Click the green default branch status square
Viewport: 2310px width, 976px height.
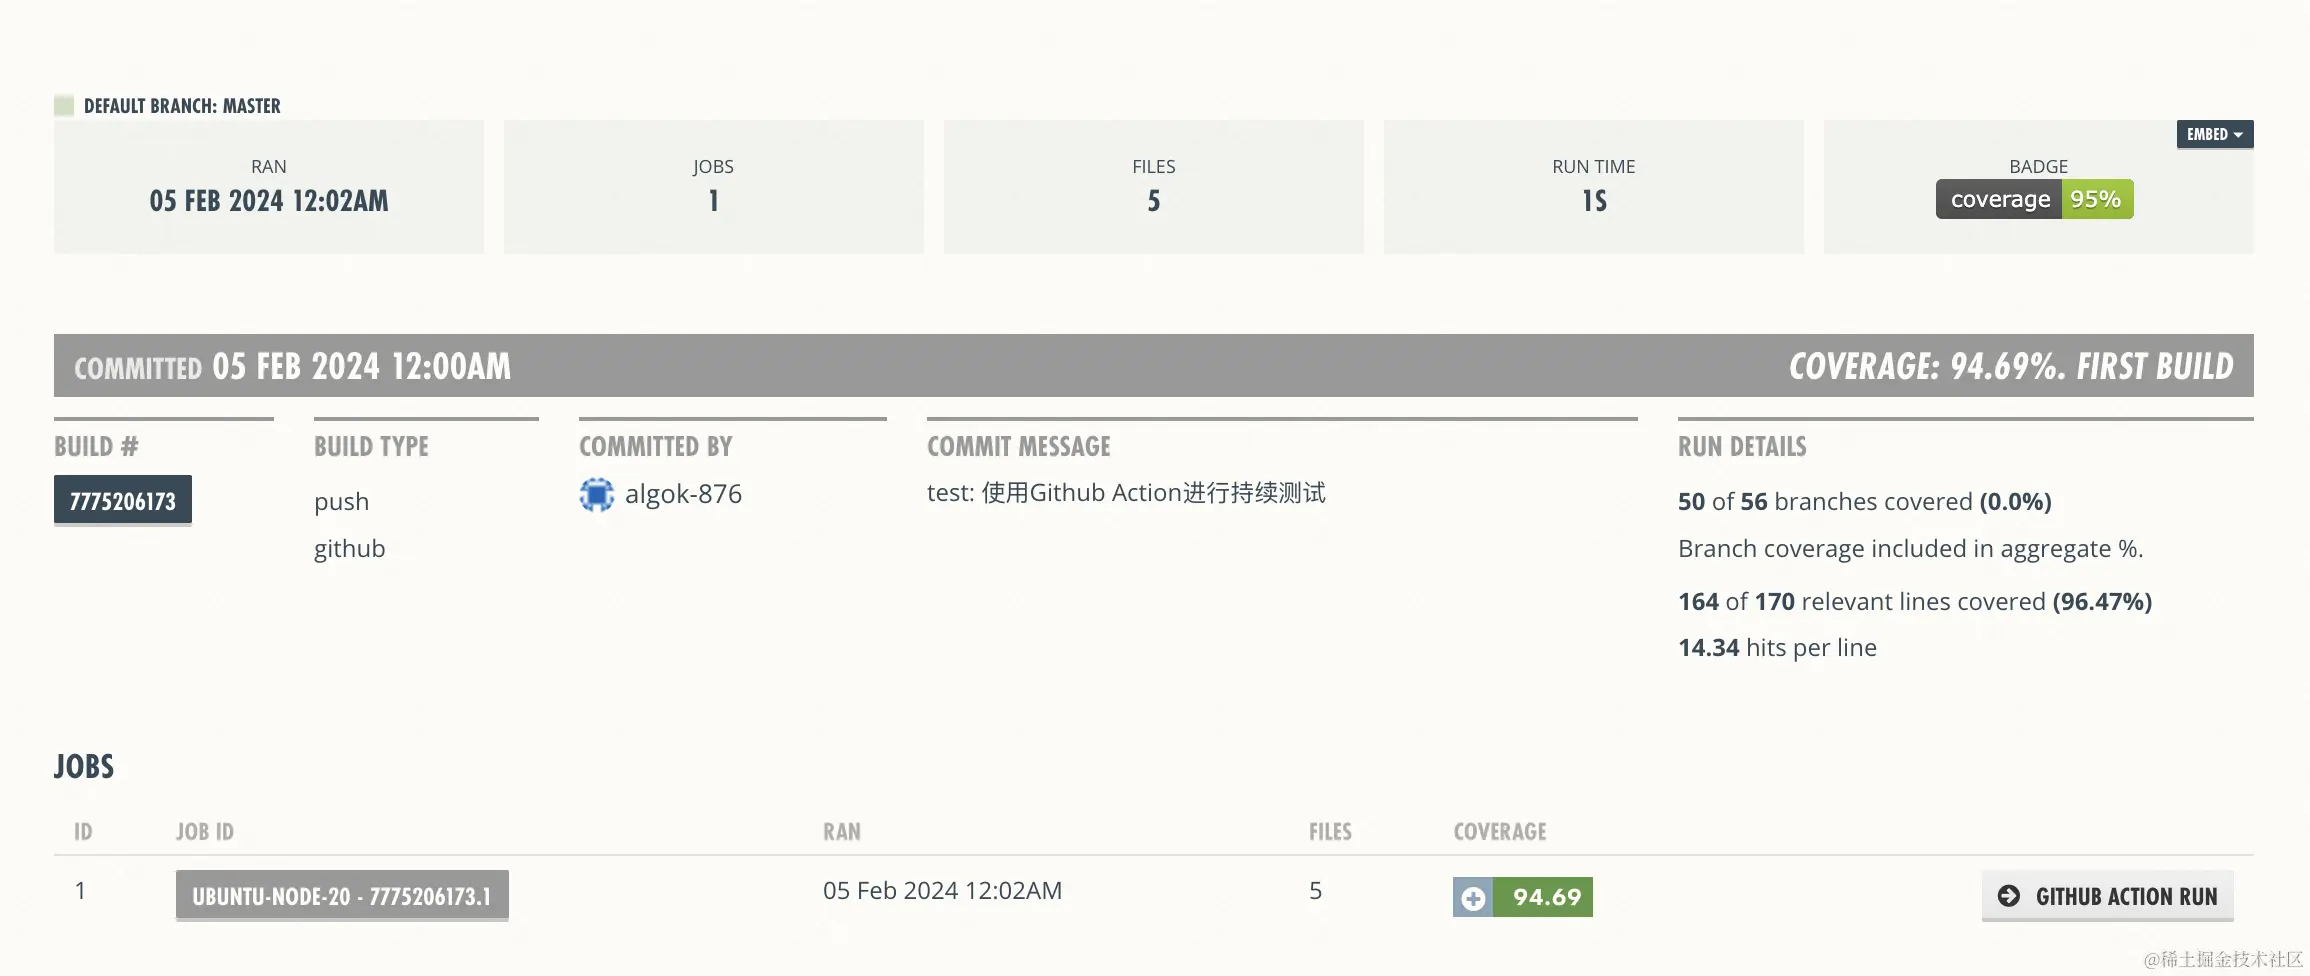(64, 106)
